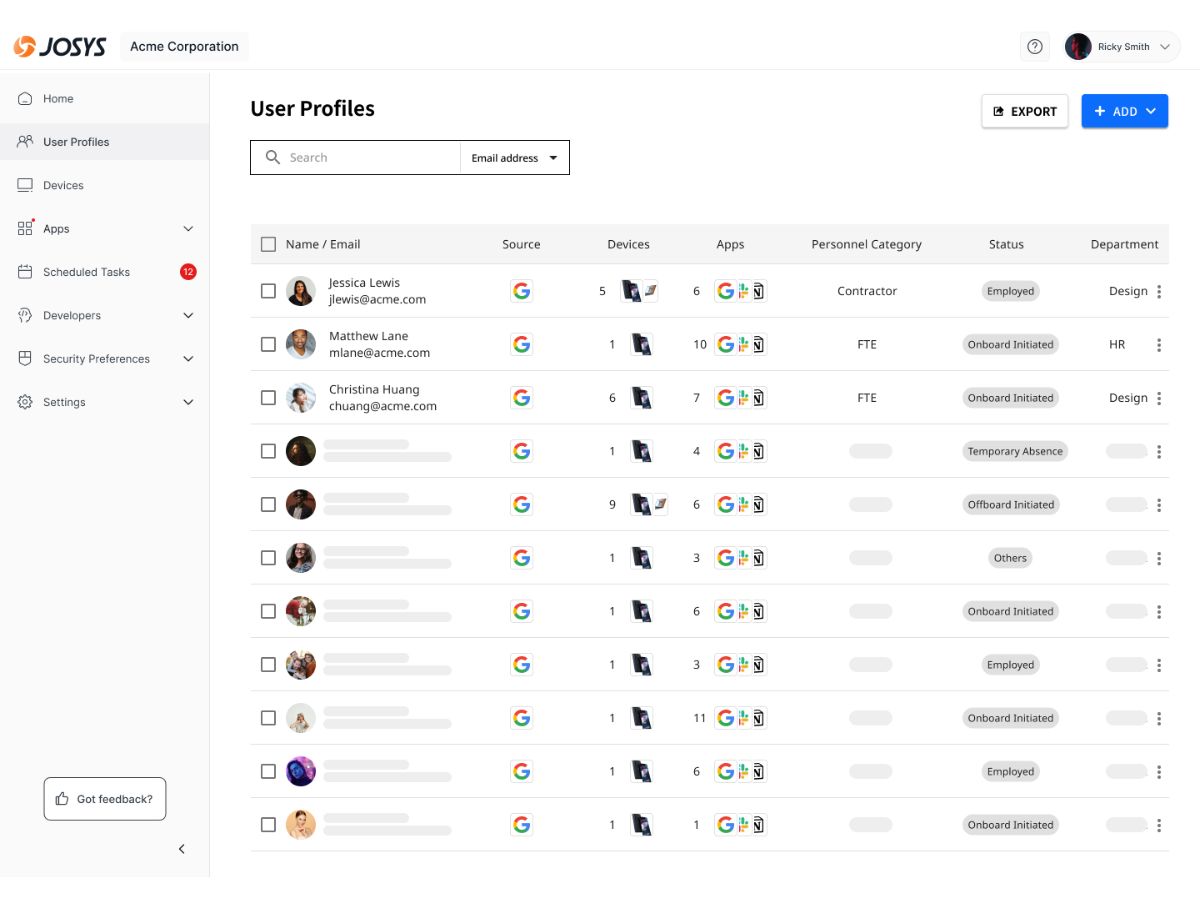Viewport: 1200px width, 900px height.
Task: Open the row menu for Offboard Initiated user
Action: [x=1159, y=505]
